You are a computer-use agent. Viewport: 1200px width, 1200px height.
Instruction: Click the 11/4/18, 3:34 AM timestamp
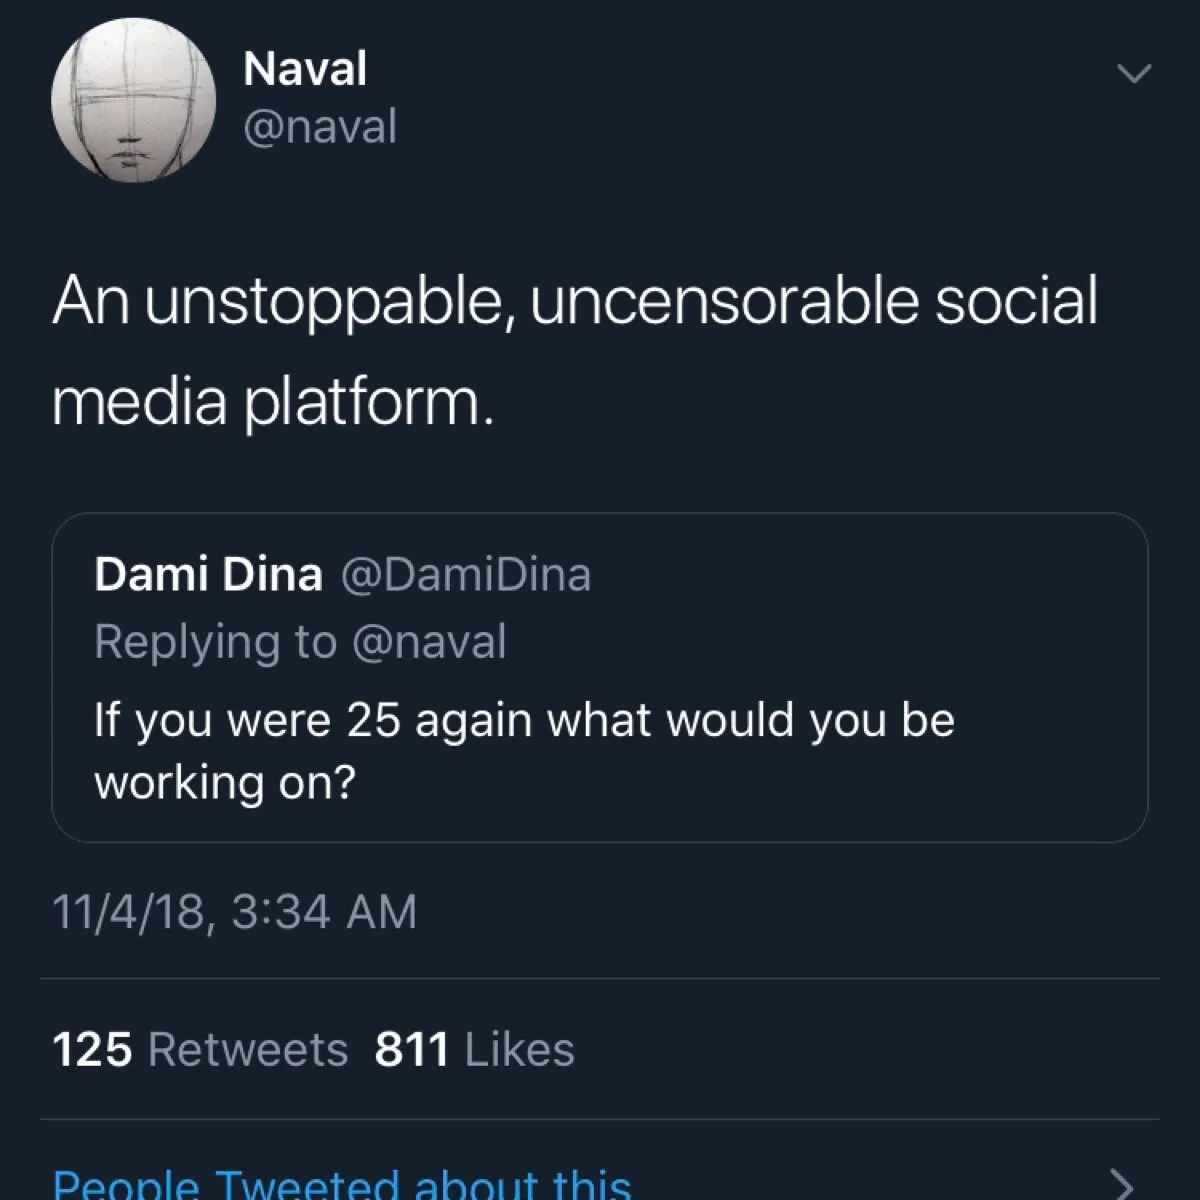pos(234,912)
